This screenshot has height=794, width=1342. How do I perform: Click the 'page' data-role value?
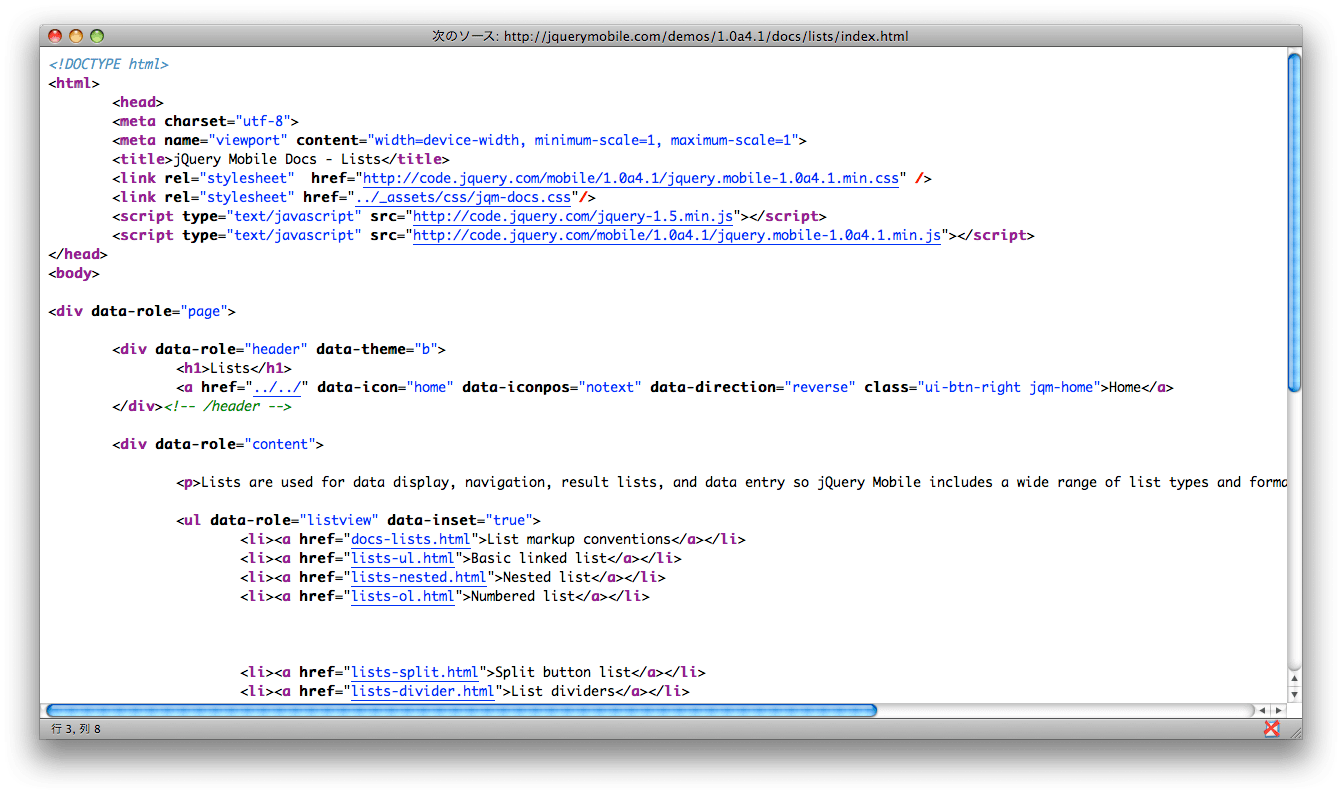click(203, 311)
